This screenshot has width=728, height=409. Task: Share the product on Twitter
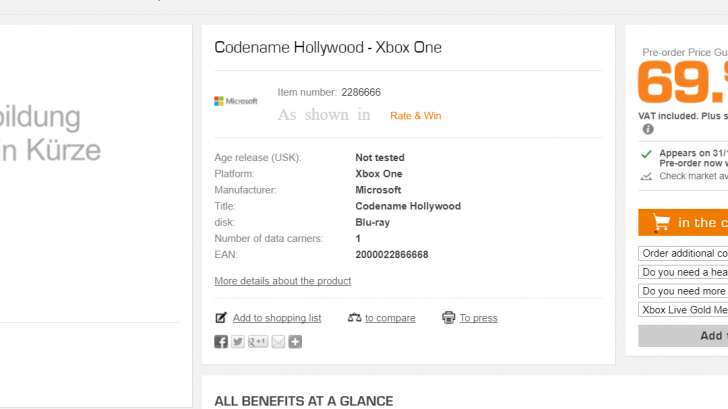[238, 342]
